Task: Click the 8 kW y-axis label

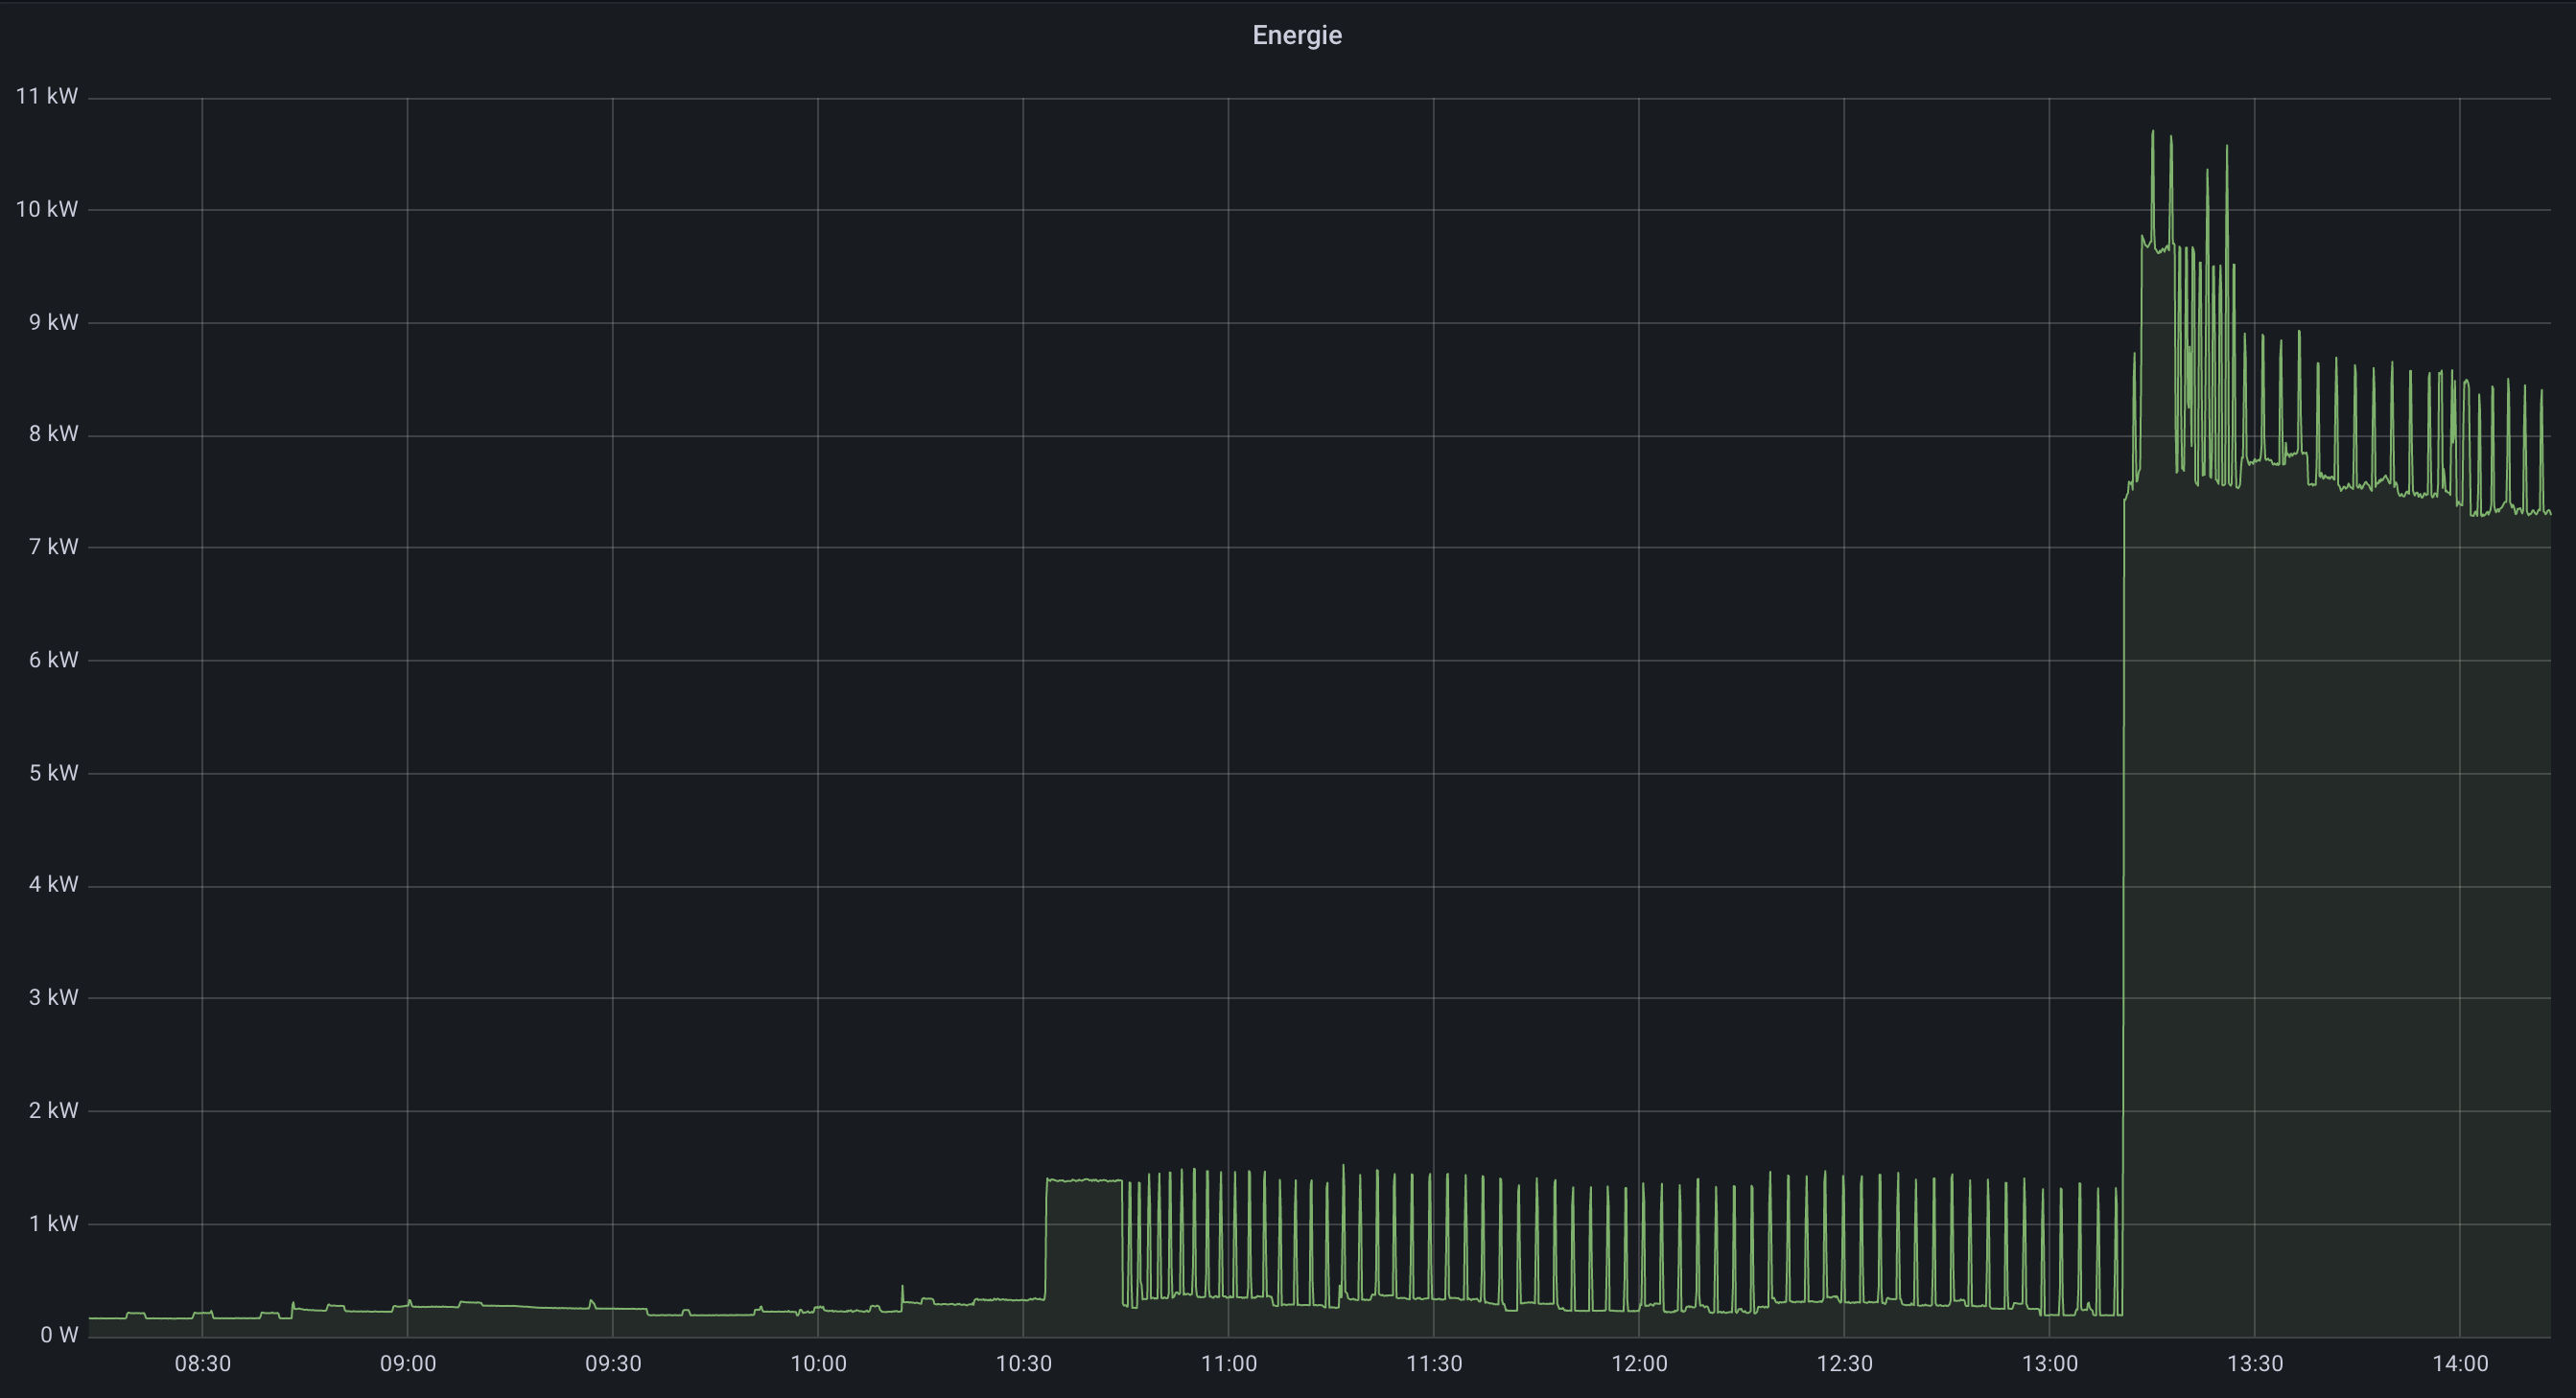Action: (x=53, y=433)
